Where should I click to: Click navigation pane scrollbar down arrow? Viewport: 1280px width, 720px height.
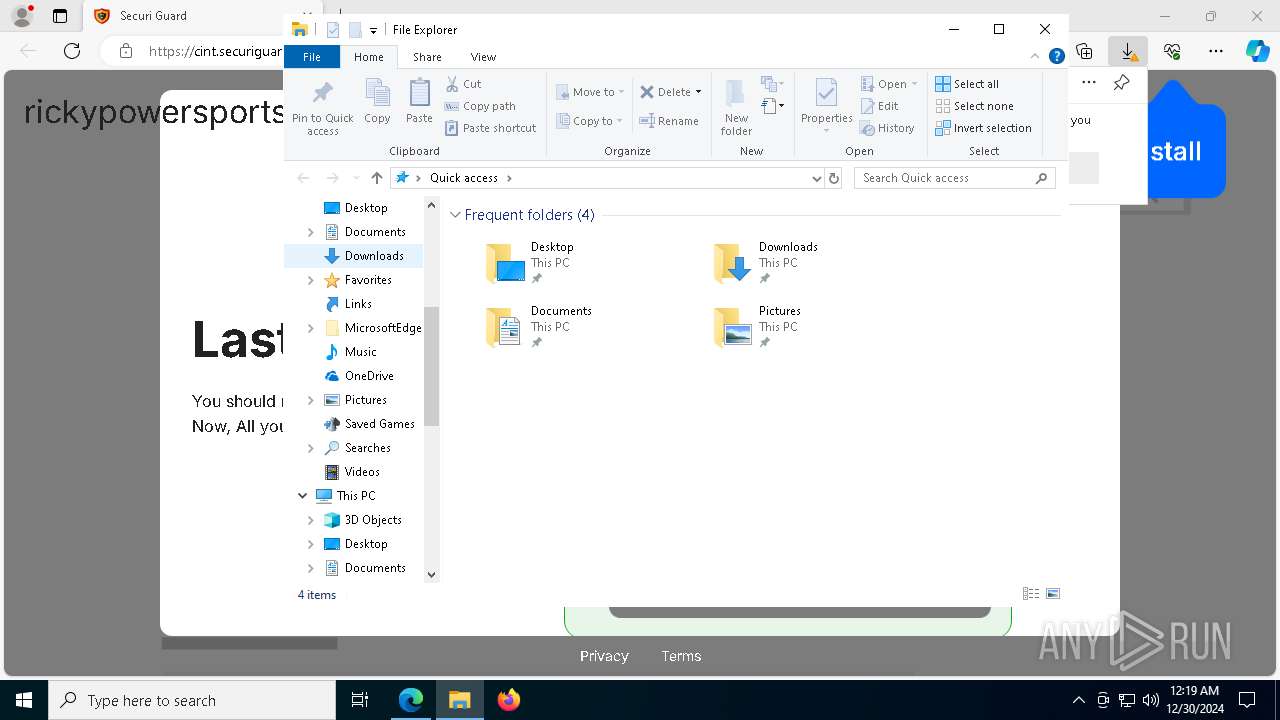[432, 574]
